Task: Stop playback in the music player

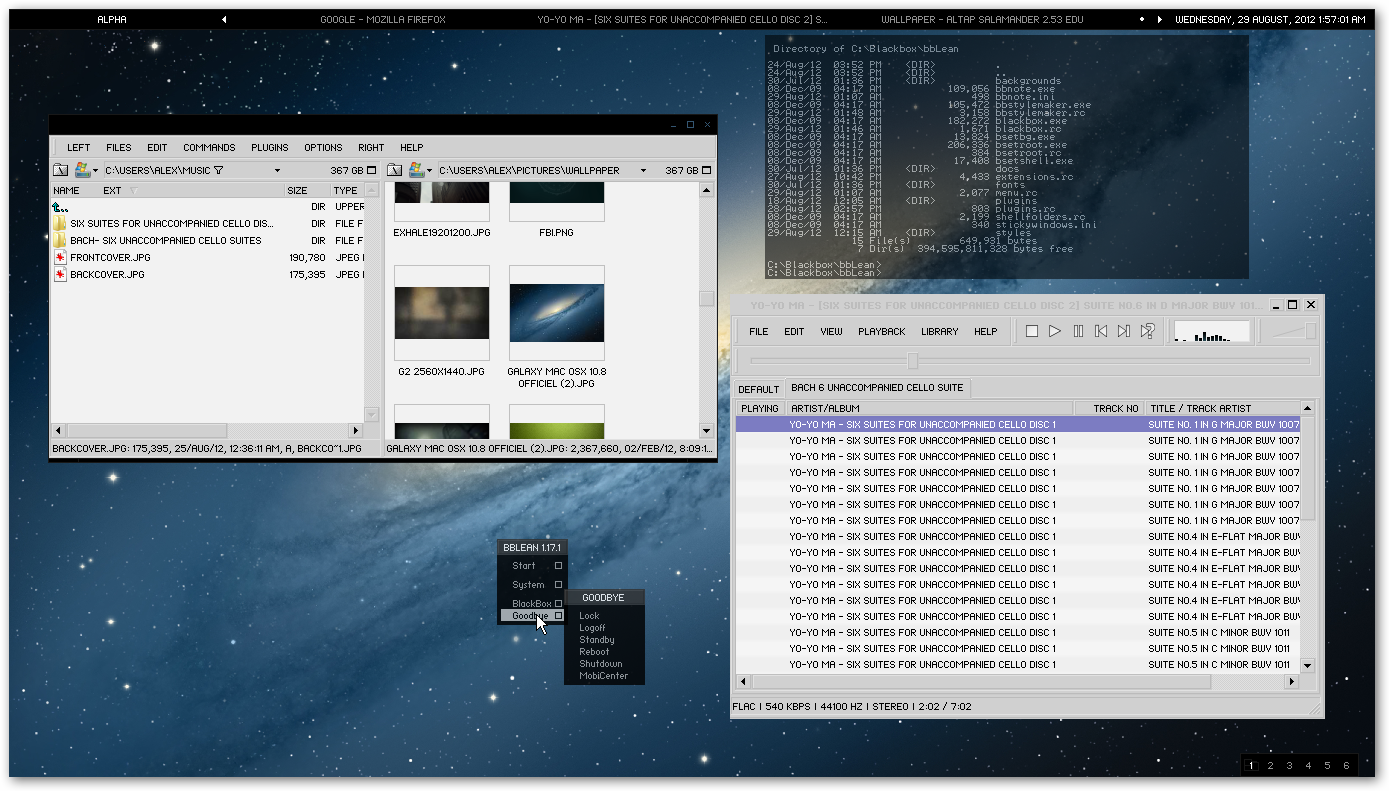Action: [1032, 331]
